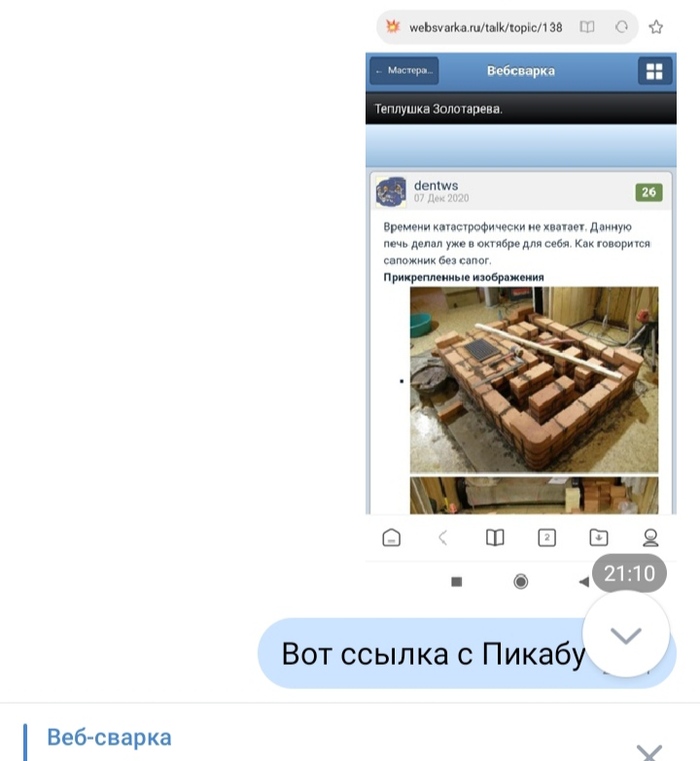Jump to latest messages with down chevron

[x=626, y=635]
